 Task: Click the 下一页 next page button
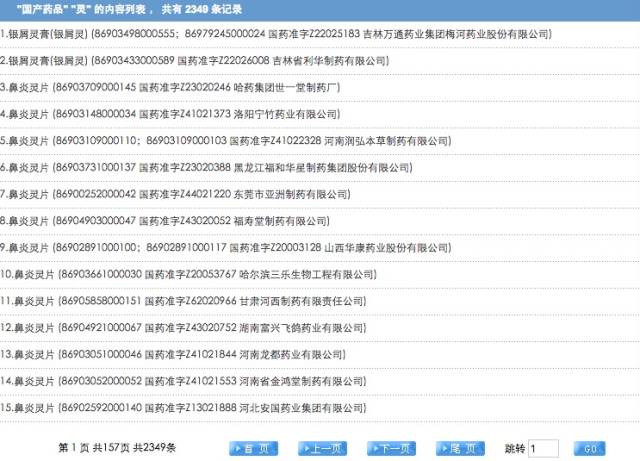point(391,448)
